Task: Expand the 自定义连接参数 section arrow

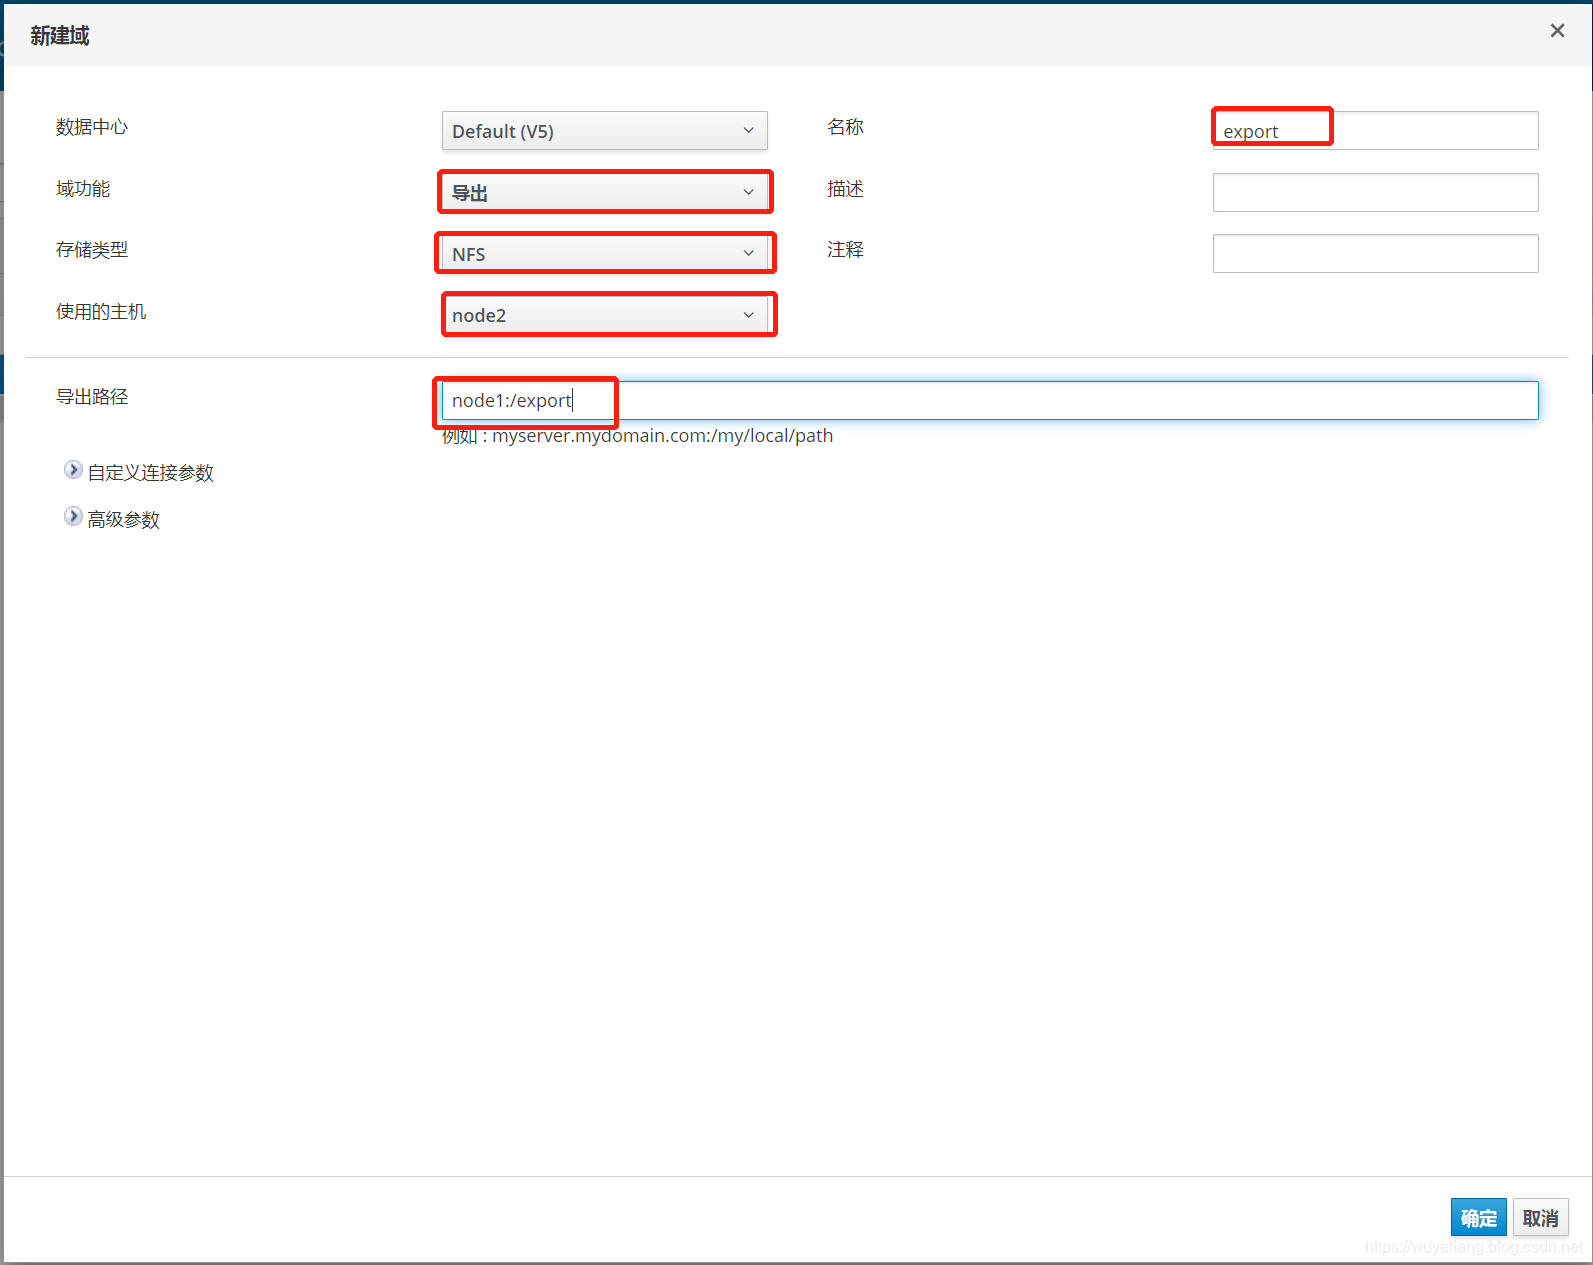Action: pos(73,470)
